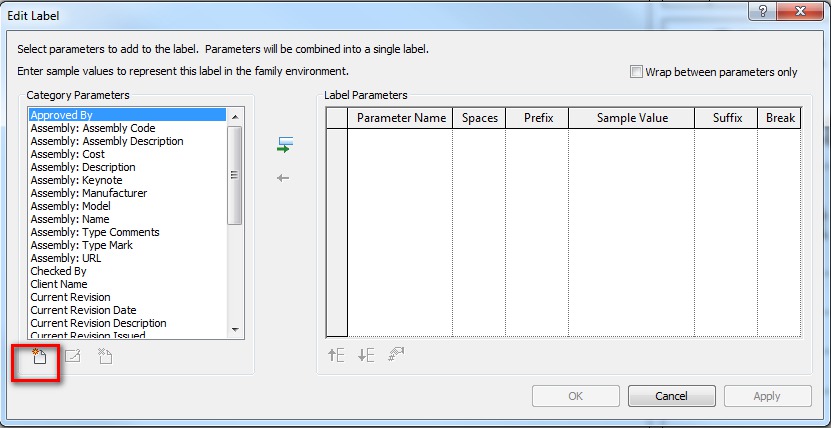Select Assembly: Assembly Code
Viewport: 831px width, 428px height.
click(x=128, y=128)
